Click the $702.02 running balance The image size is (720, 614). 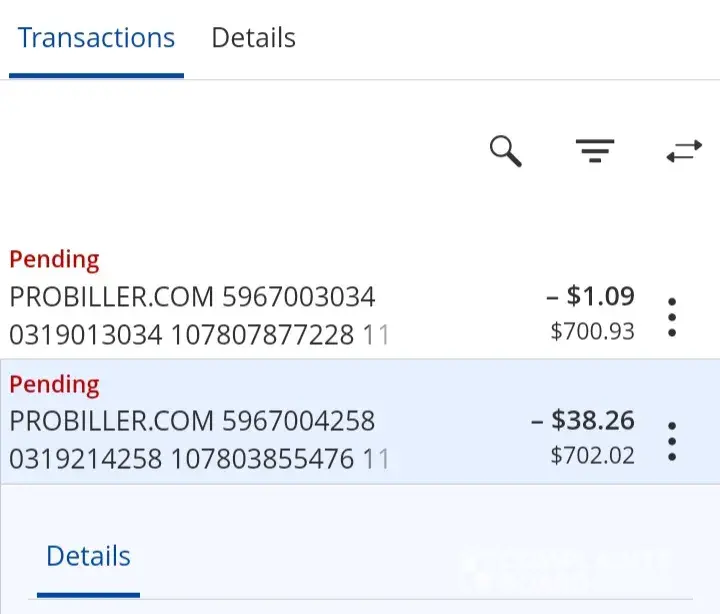(592, 456)
